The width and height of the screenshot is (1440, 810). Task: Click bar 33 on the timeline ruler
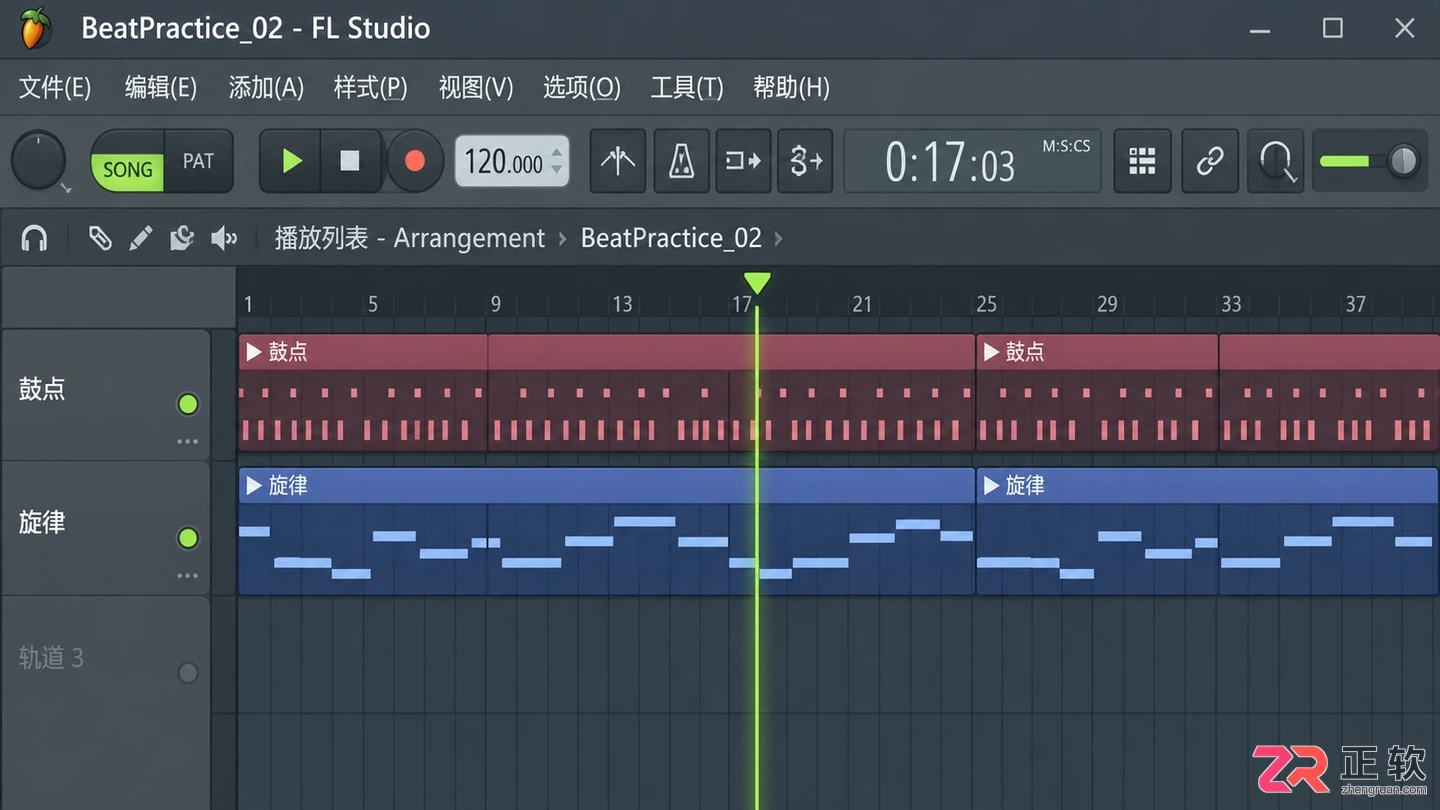click(1231, 304)
